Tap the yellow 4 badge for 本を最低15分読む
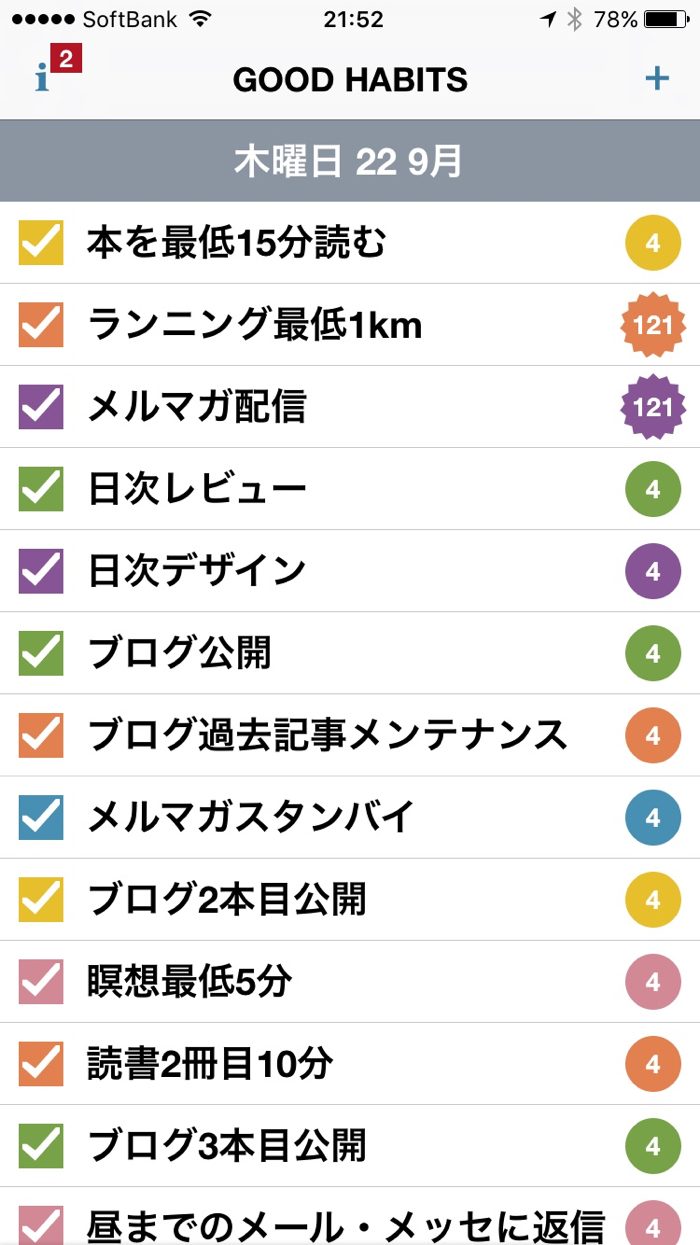 [653, 243]
